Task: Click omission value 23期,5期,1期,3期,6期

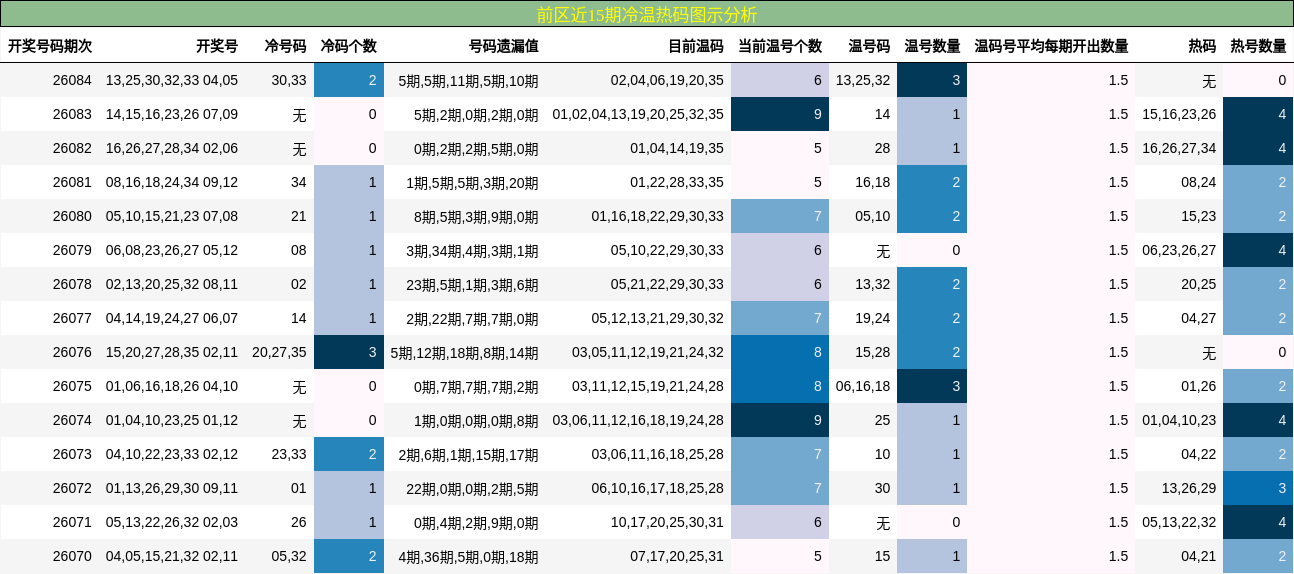Action: tap(473, 284)
